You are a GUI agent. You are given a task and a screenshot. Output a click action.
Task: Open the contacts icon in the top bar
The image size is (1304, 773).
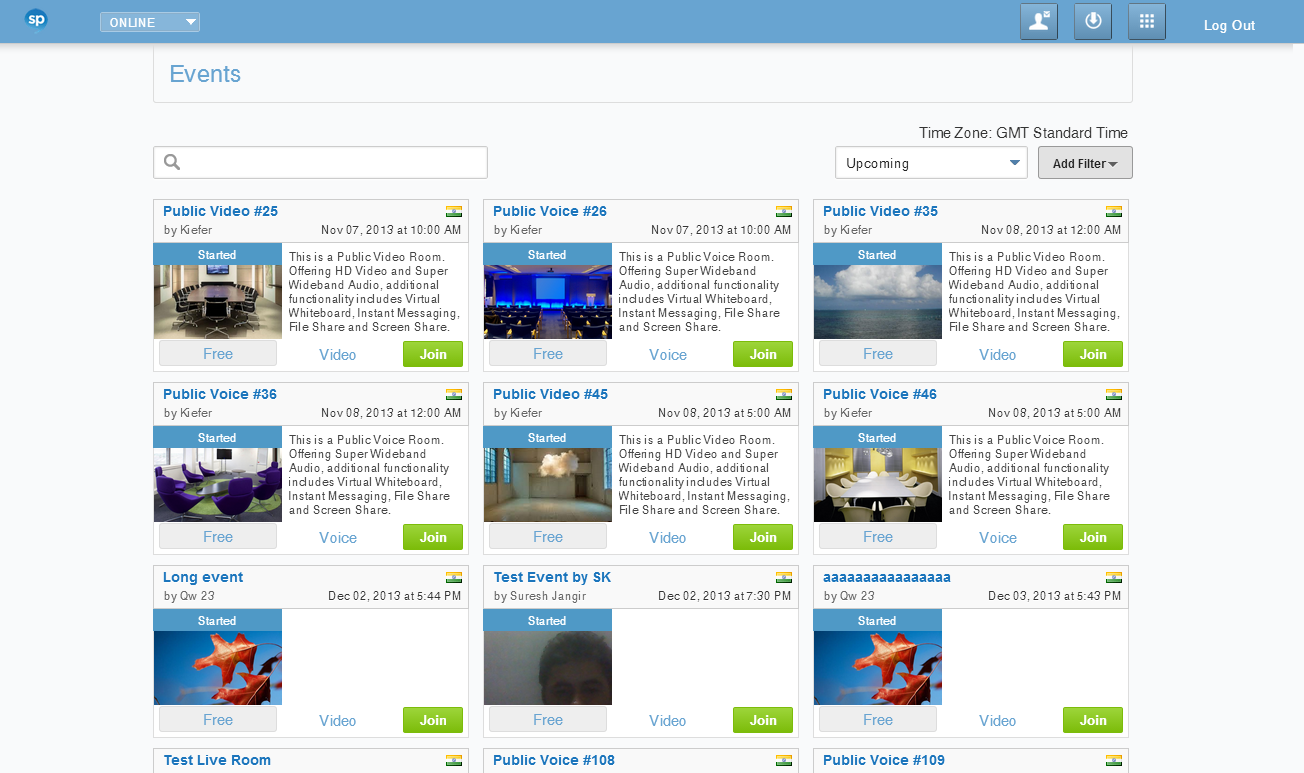click(1039, 22)
